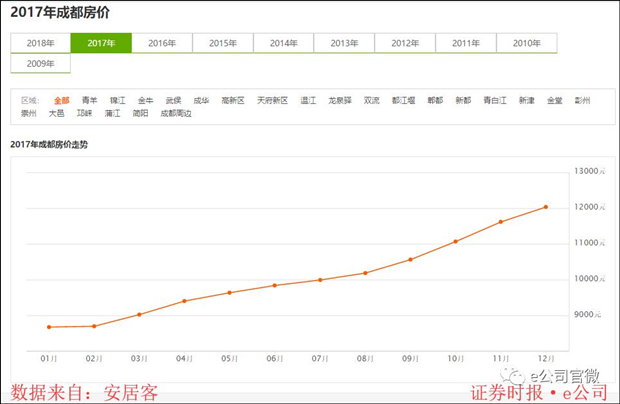Filter by 青羊 district
Screen dimensions: 620x404
pyautogui.click(x=89, y=100)
